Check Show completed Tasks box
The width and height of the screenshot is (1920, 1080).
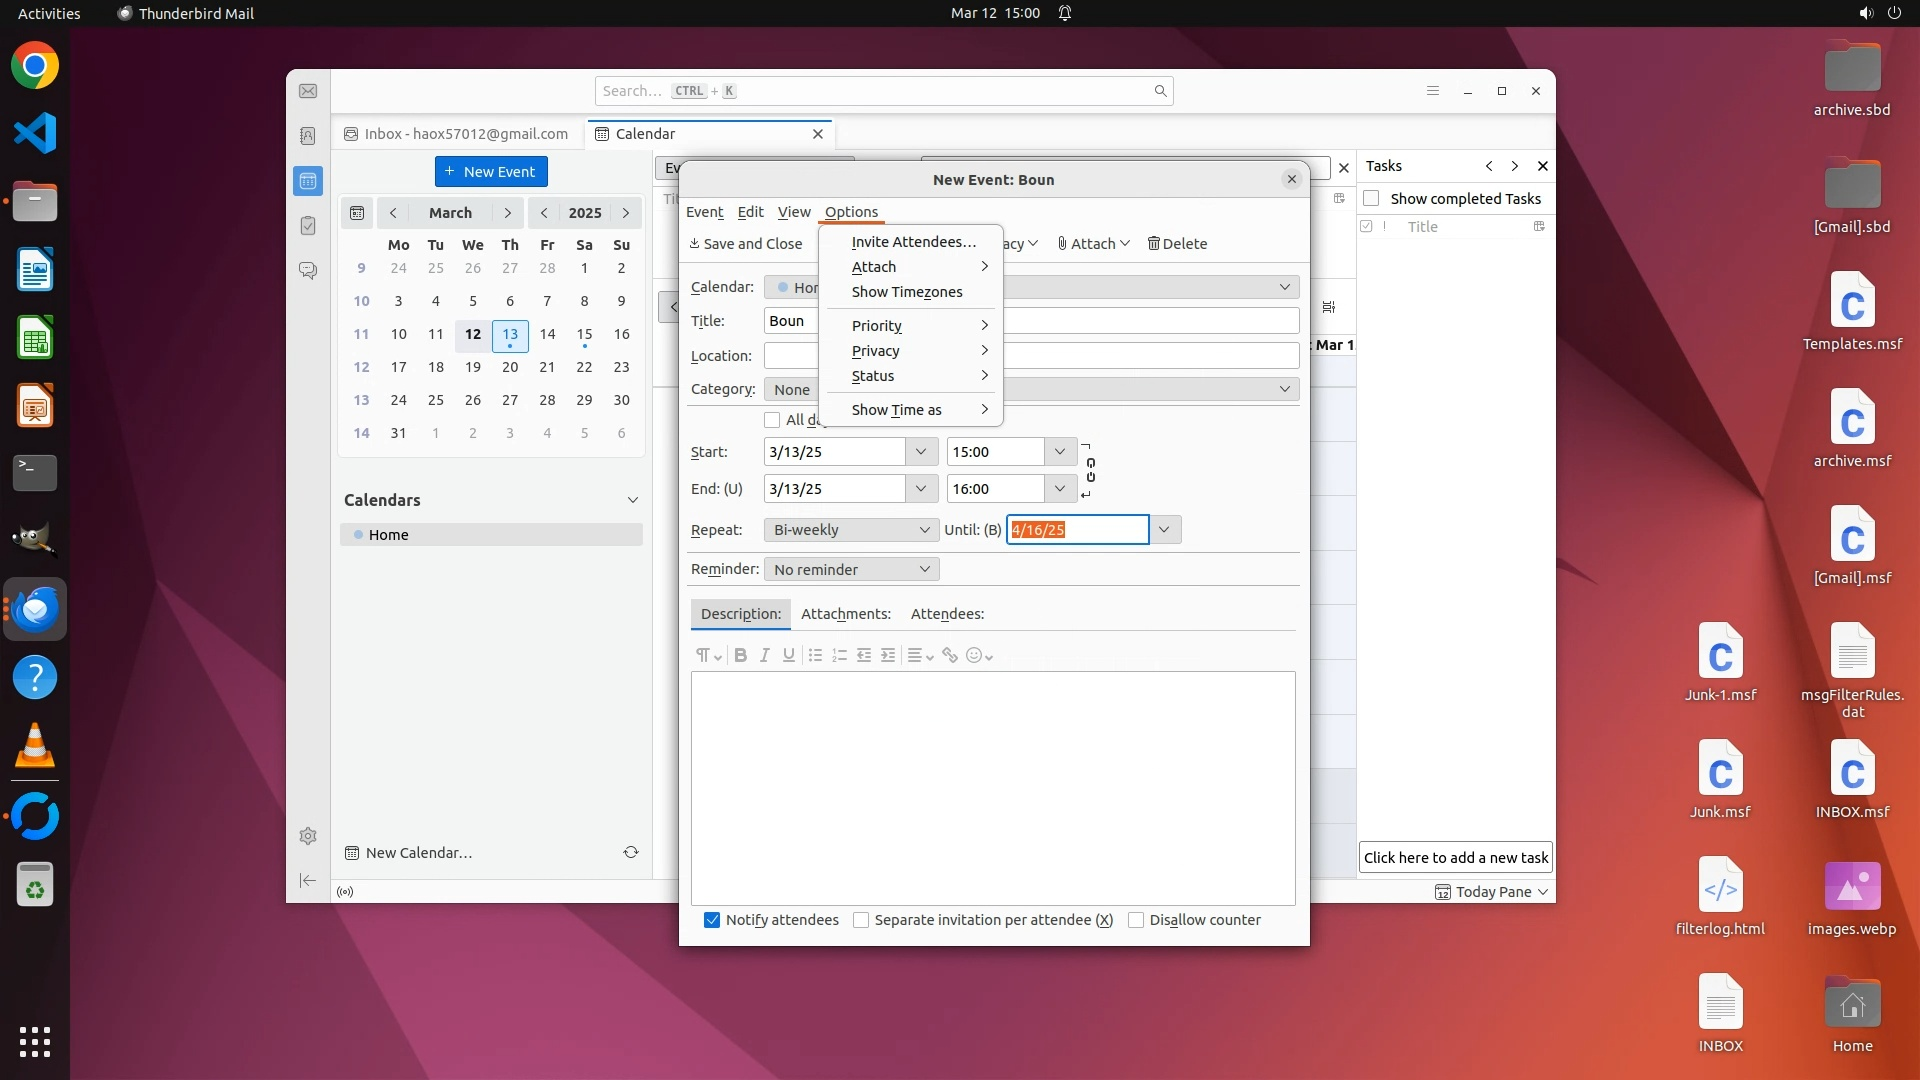tap(1371, 199)
